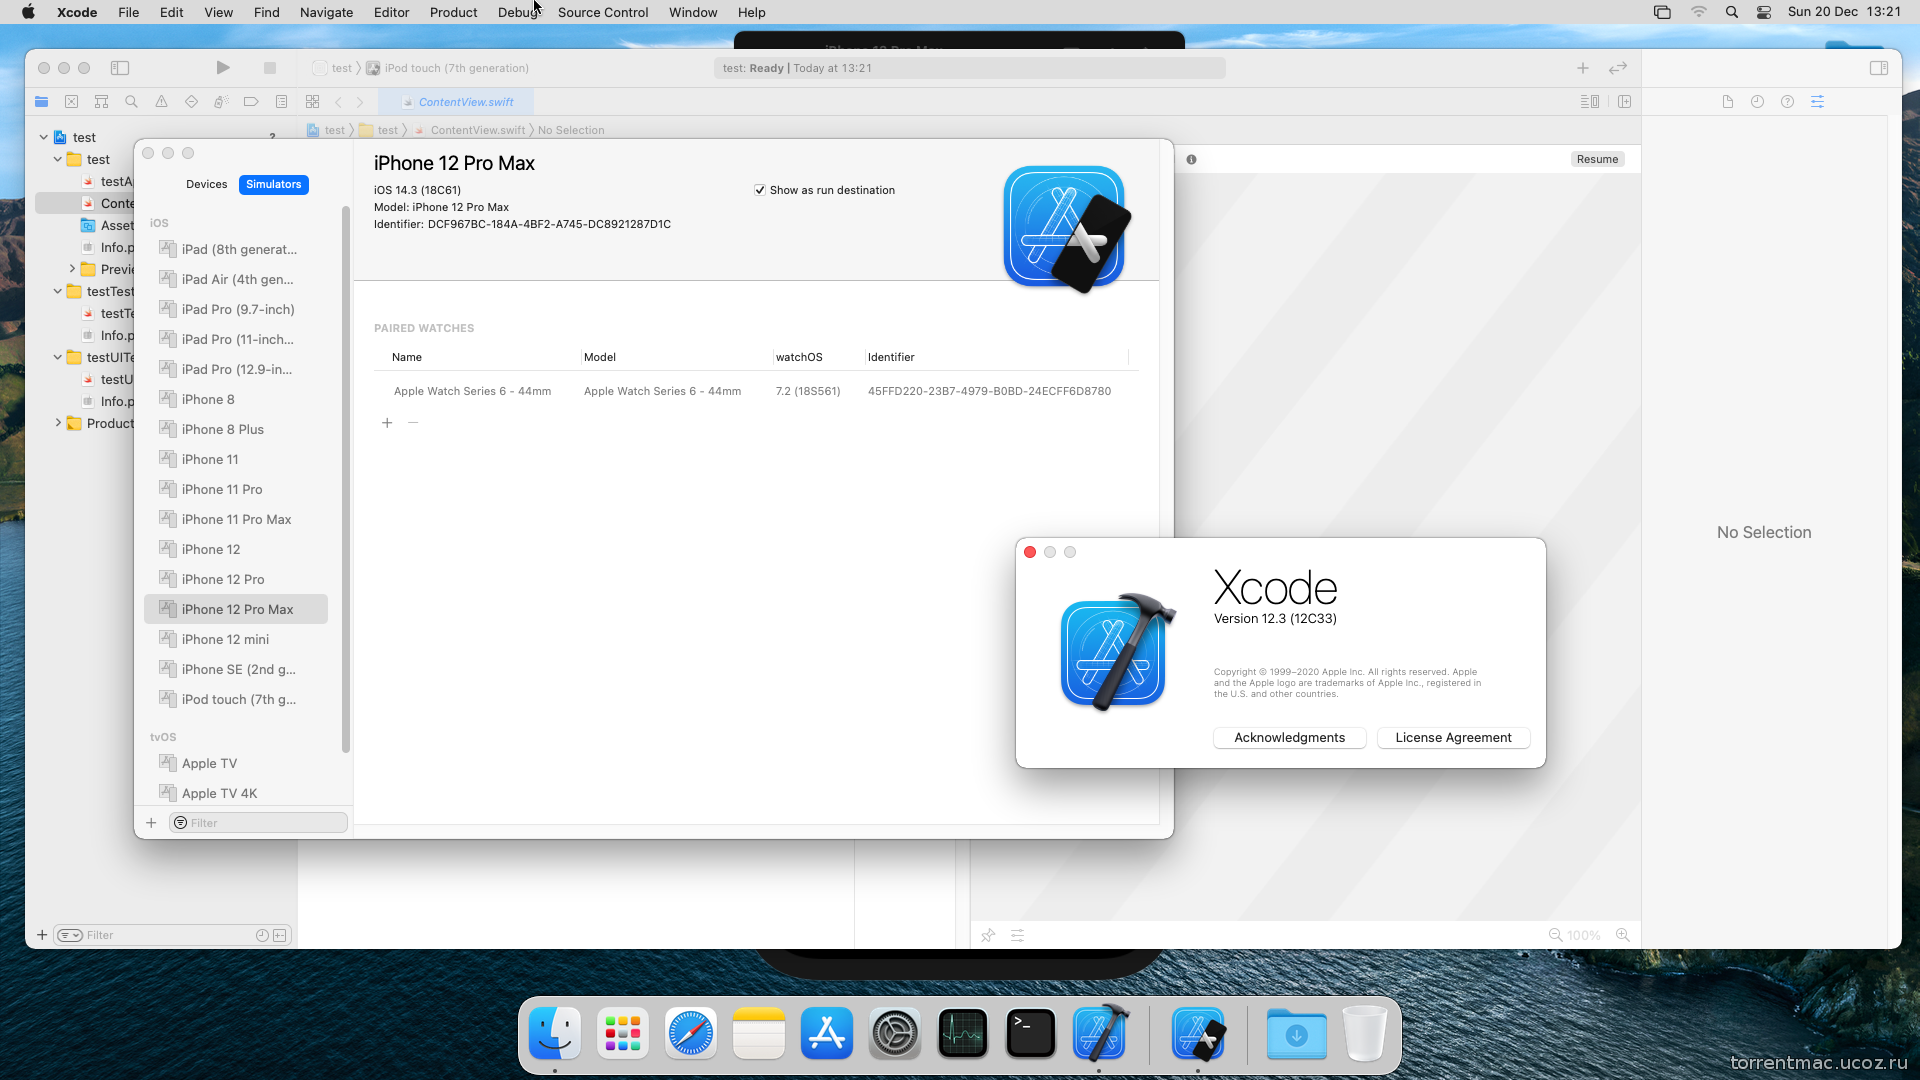This screenshot has width=1920, height=1080.
Task: Collapse the testUITests group
Action: [58, 357]
